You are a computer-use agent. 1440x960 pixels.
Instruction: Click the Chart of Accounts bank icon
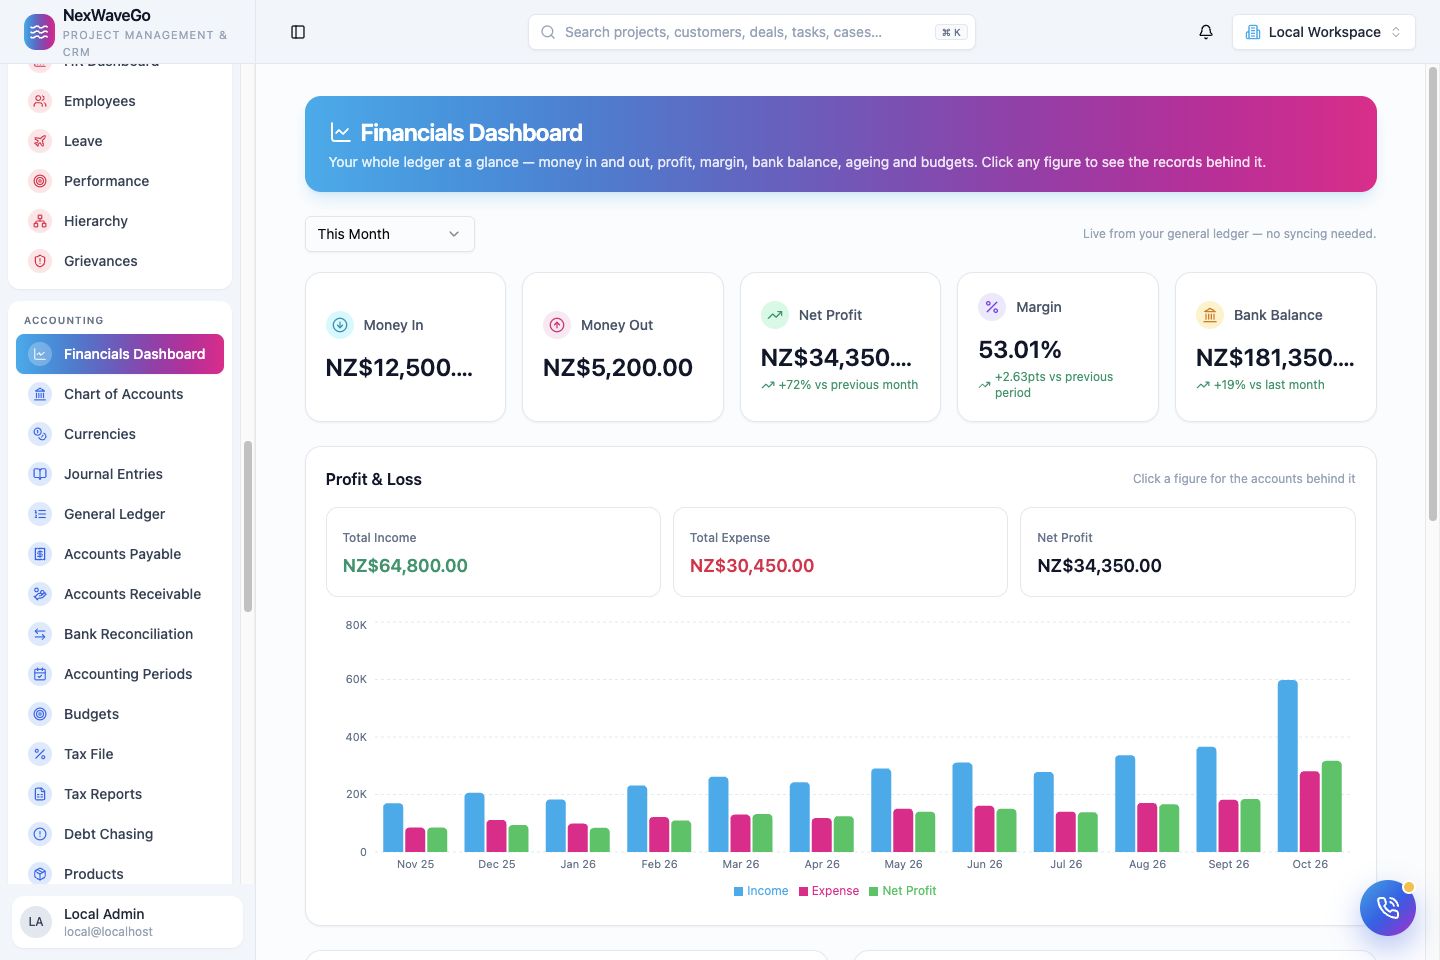40,394
